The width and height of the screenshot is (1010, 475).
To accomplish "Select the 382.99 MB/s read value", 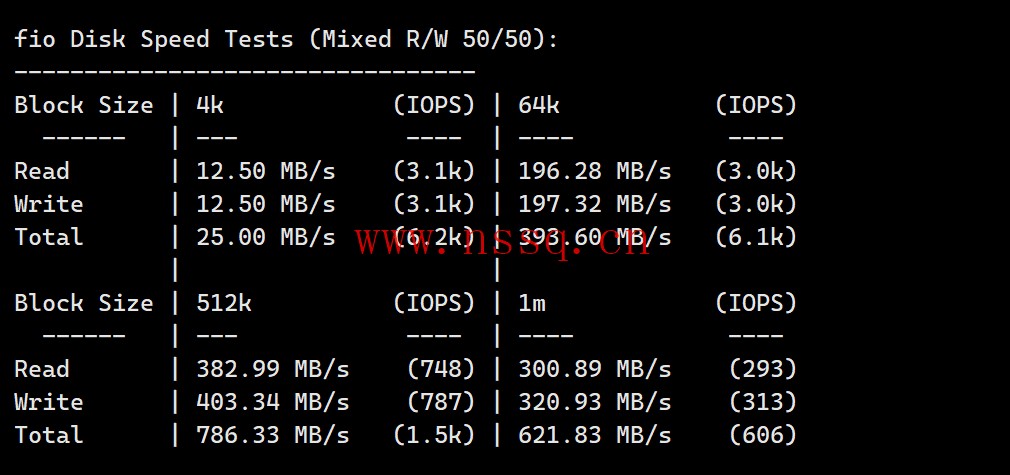I will tap(272, 369).
